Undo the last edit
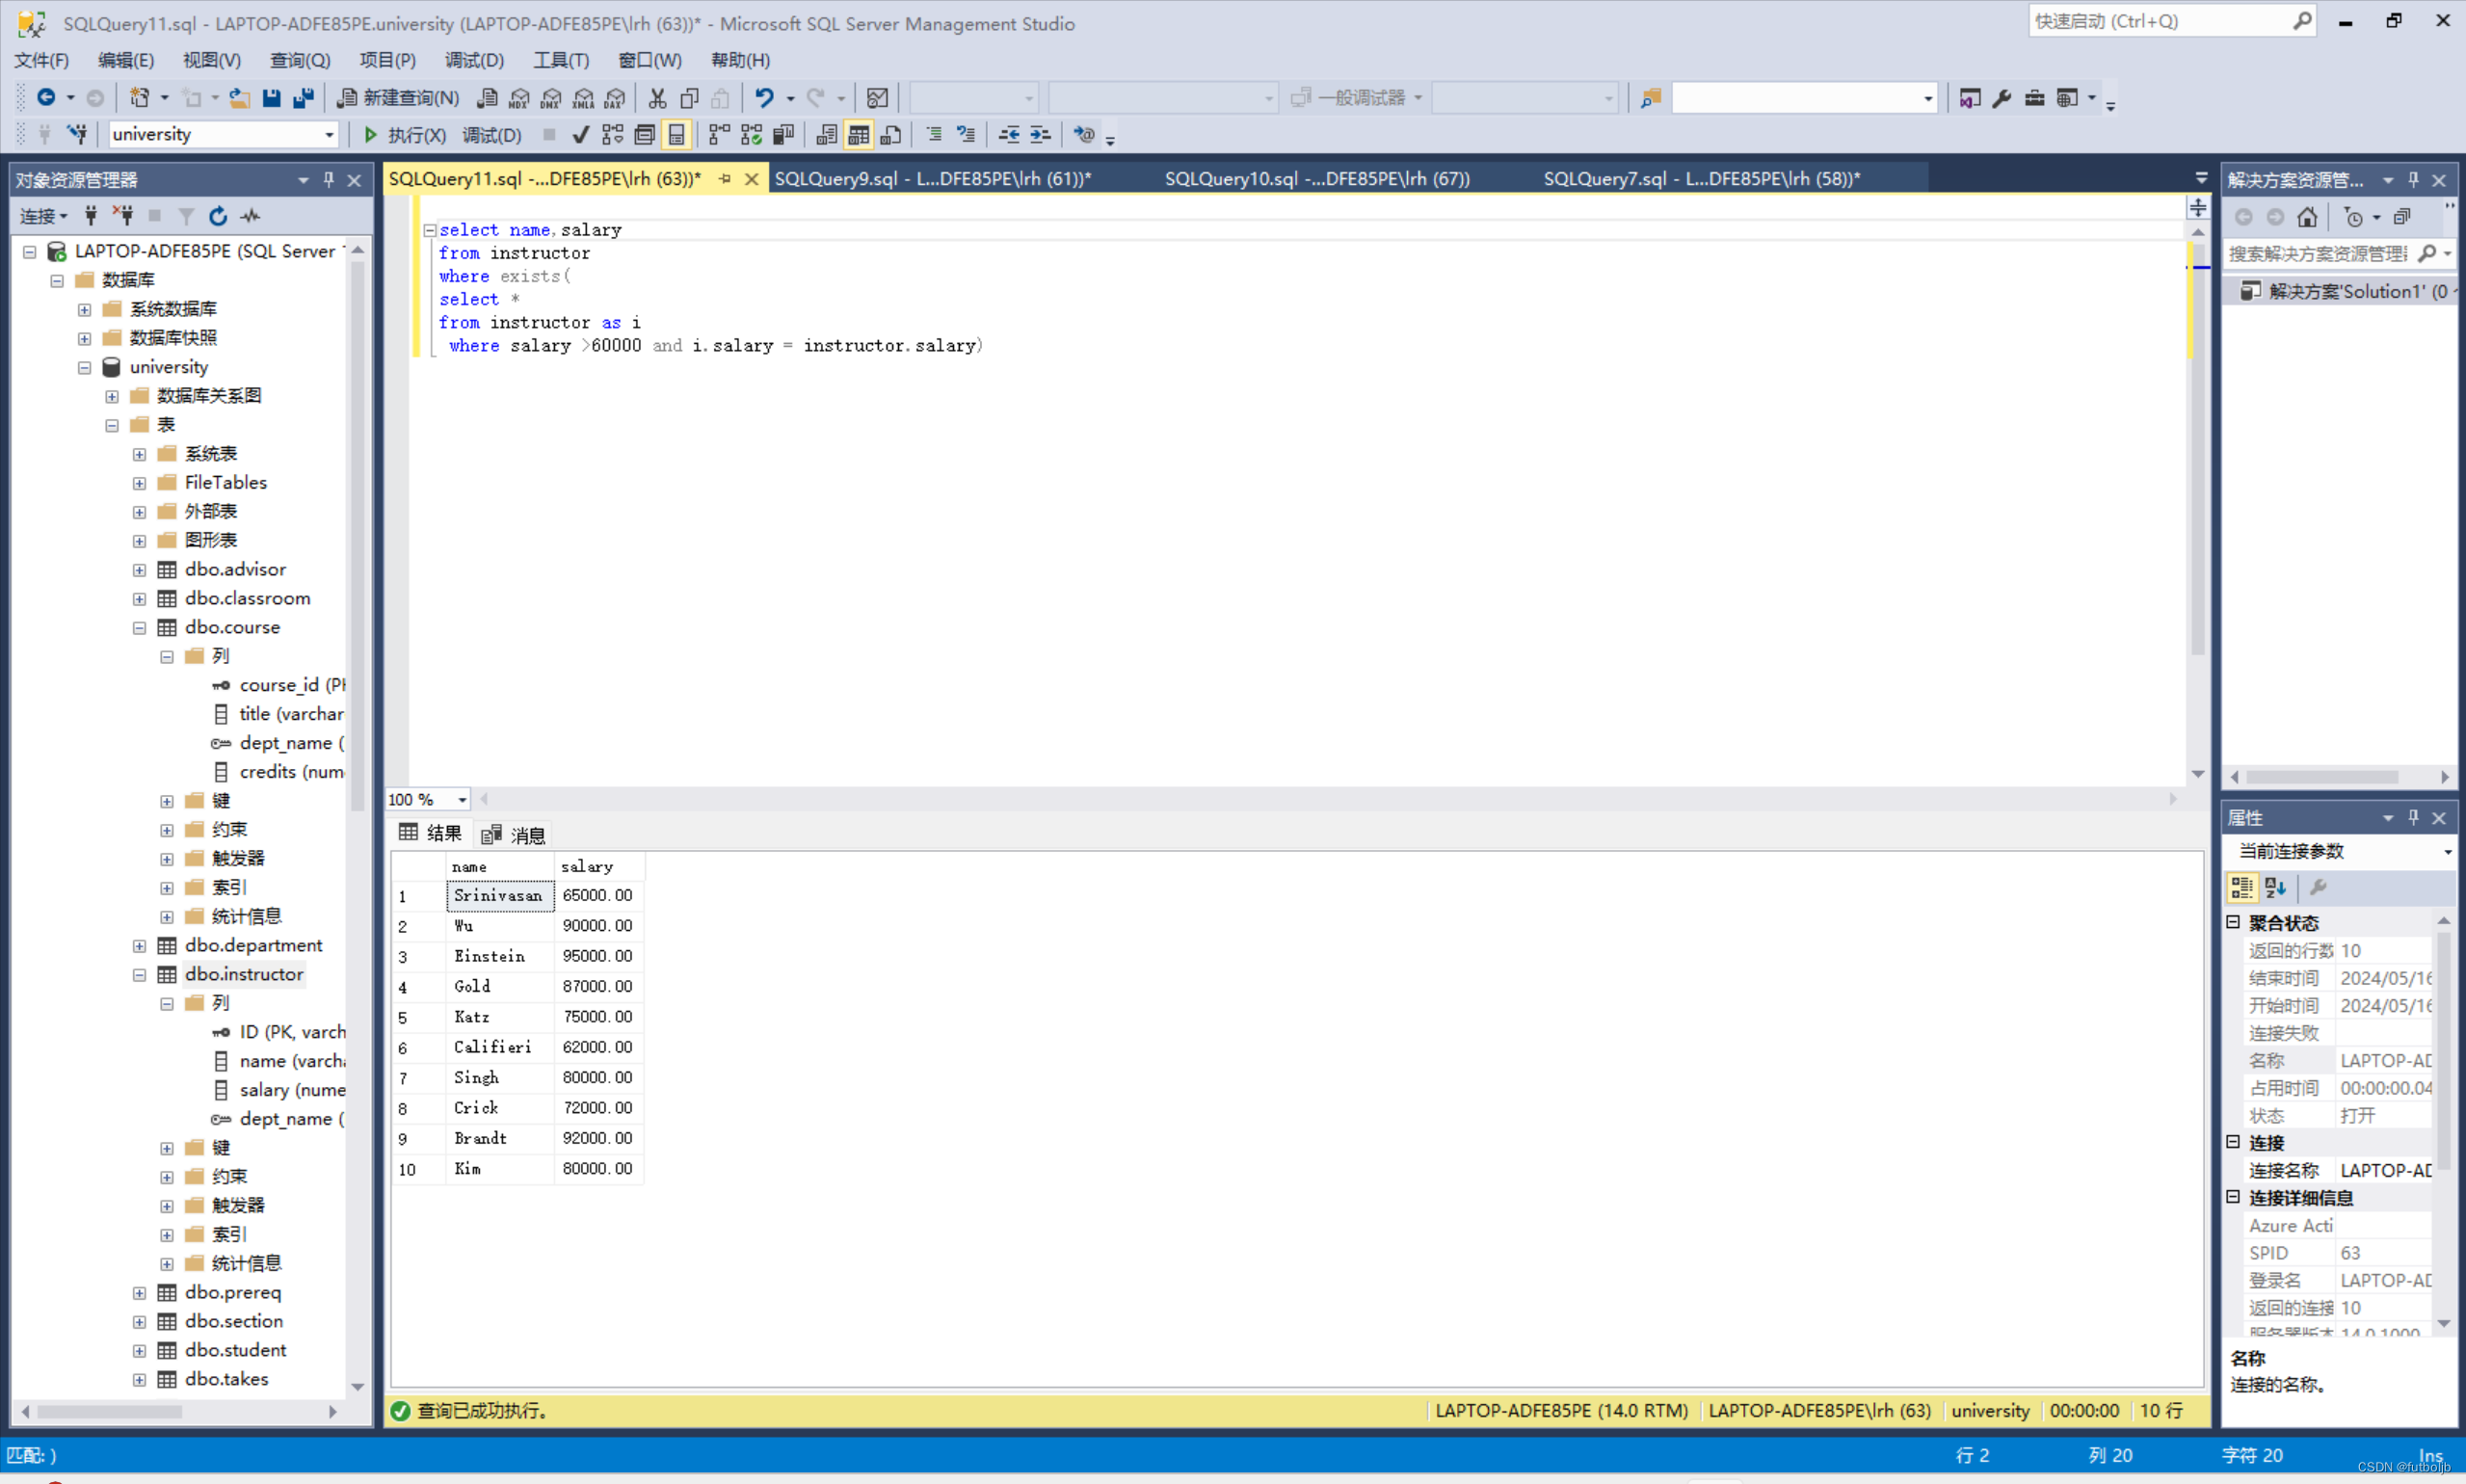This screenshot has width=2466, height=1484. [x=764, y=97]
